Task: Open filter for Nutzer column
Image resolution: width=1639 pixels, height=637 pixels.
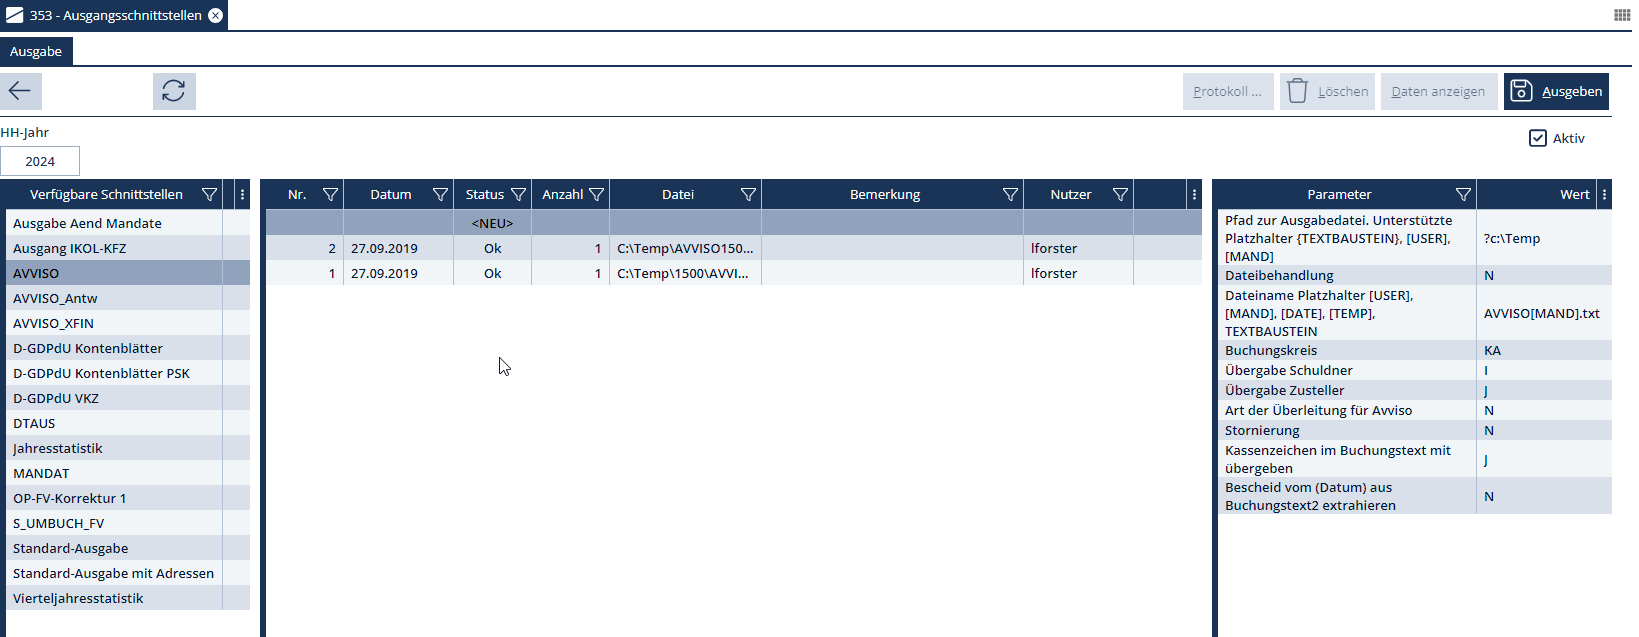Action: pos(1120,195)
